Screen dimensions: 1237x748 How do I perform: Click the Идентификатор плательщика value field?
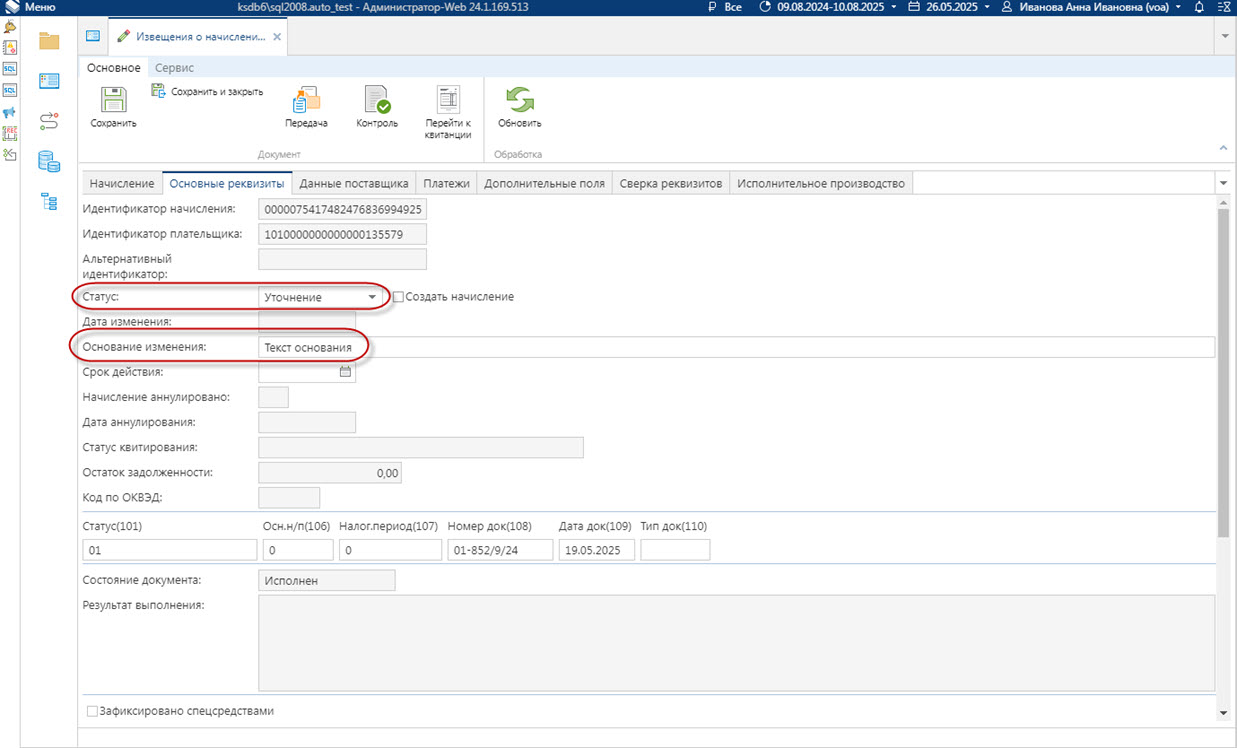[x=342, y=234]
